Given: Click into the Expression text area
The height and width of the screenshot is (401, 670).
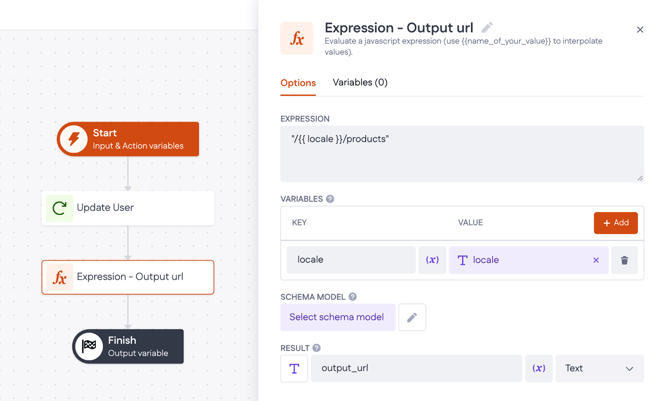Looking at the screenshot, I should [461, 153].
